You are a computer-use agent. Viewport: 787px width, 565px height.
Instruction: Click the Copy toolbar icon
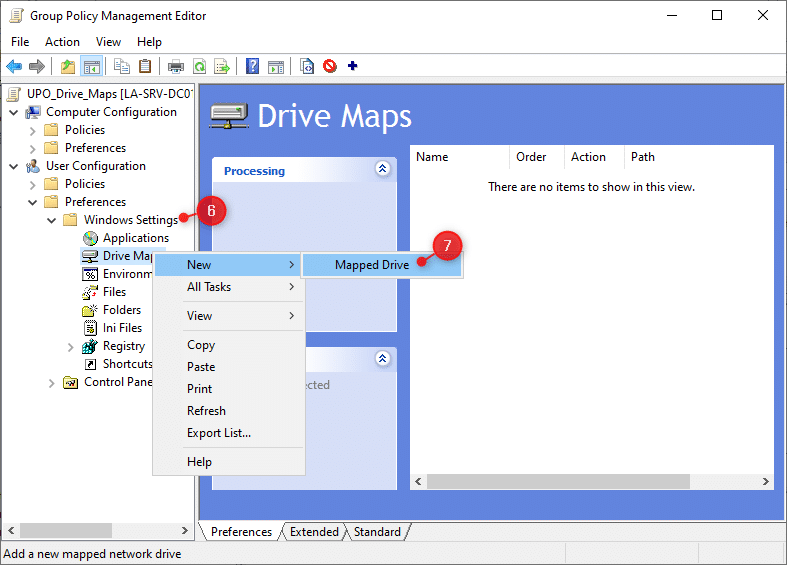(121, 66)
